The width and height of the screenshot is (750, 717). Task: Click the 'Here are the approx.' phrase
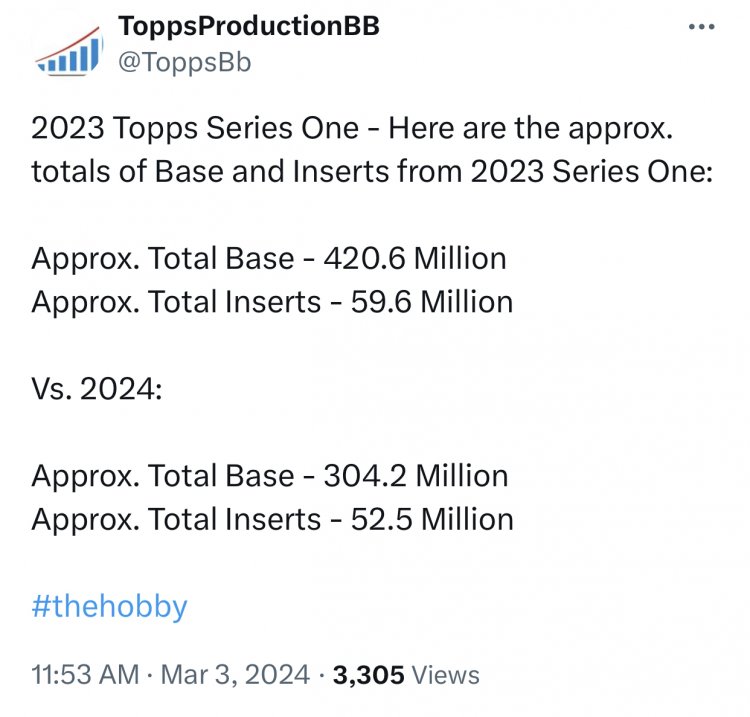tap(530, 129)
